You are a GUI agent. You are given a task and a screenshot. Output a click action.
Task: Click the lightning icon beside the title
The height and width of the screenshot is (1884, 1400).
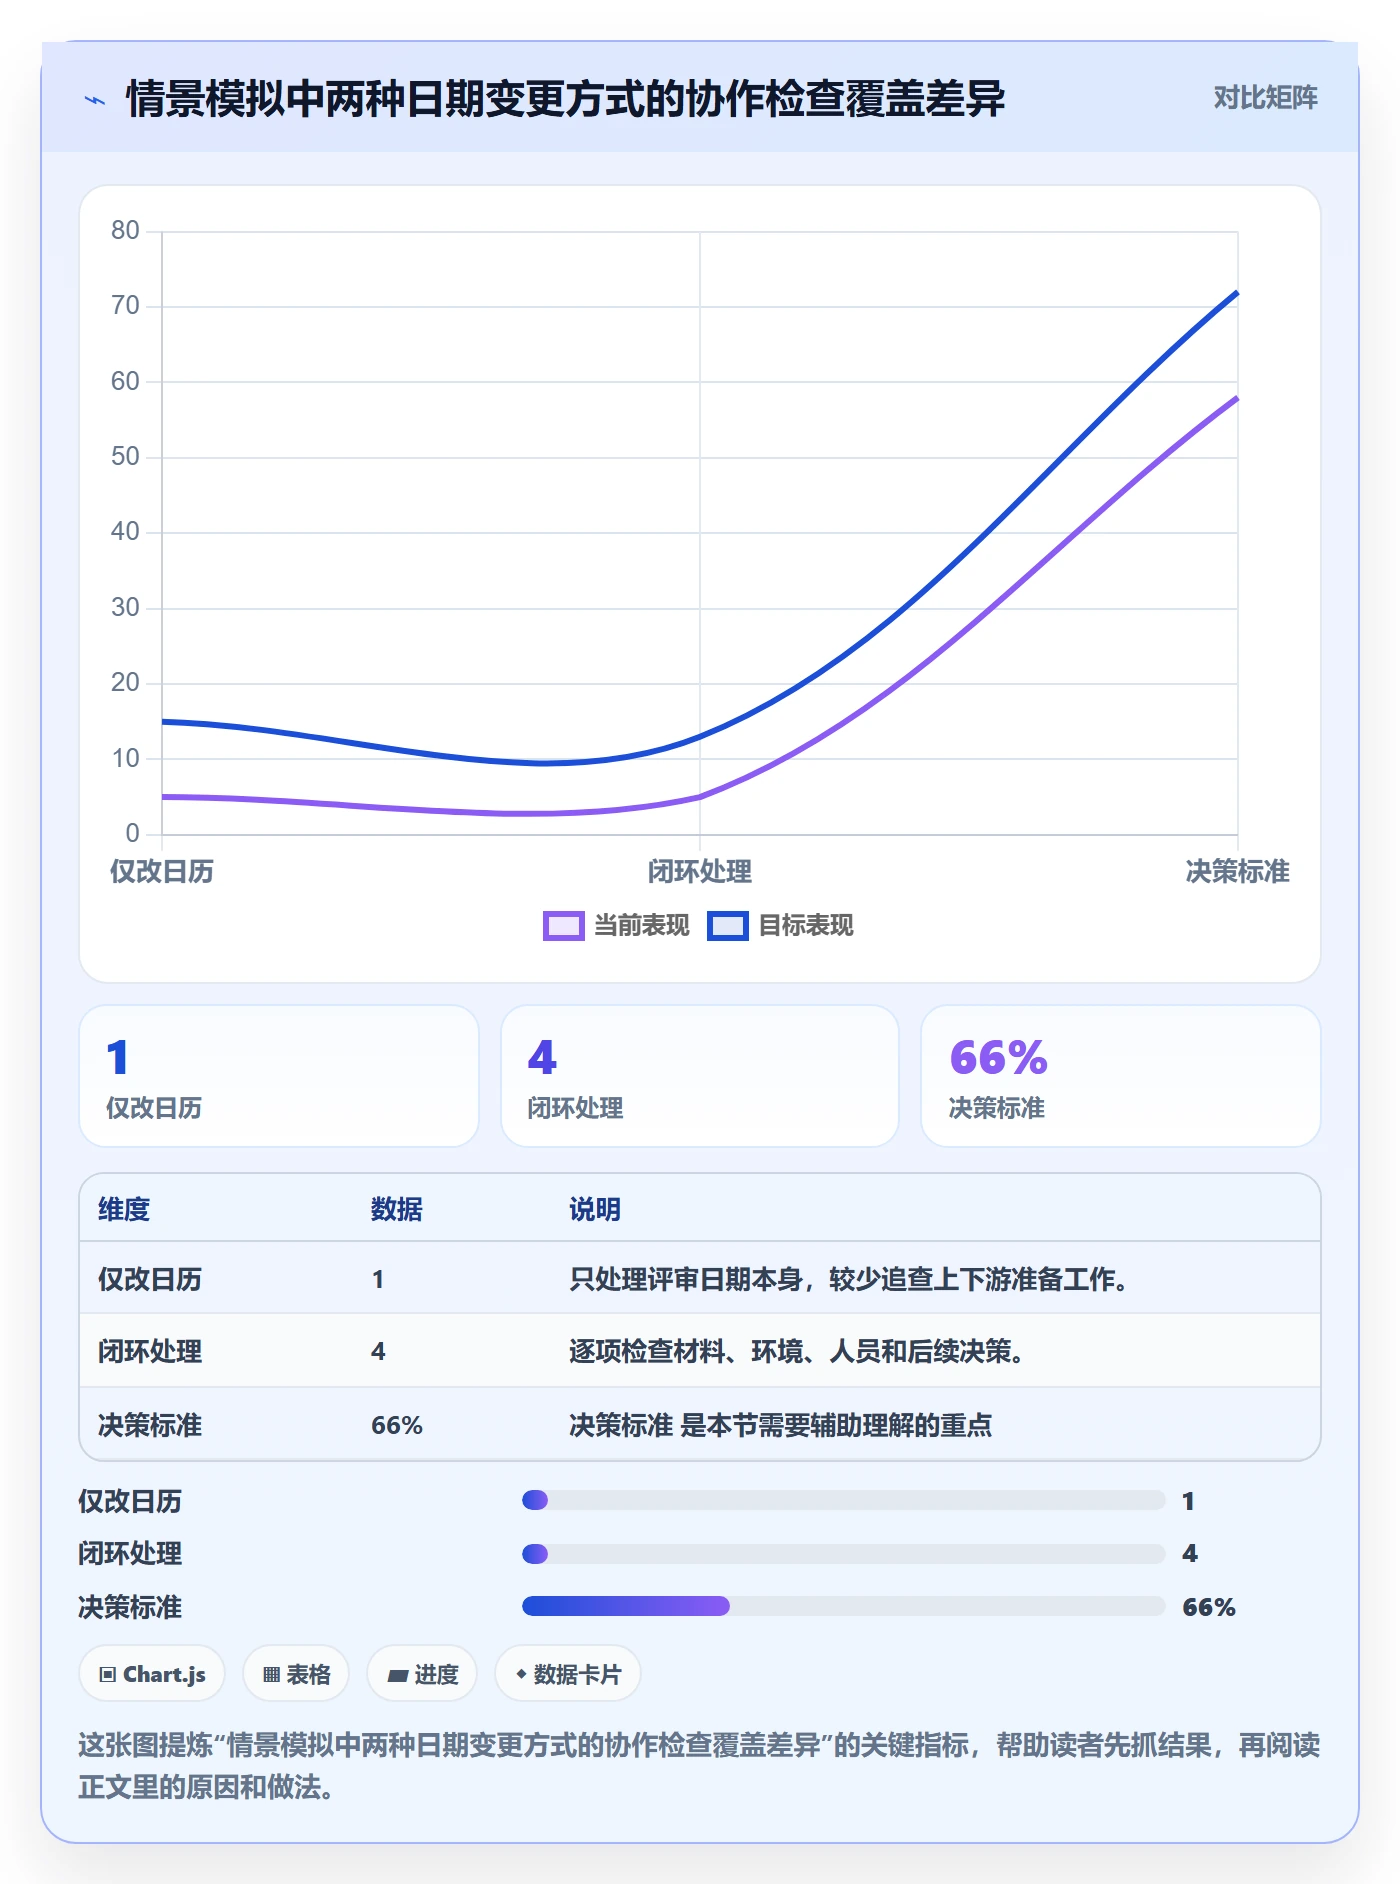[95, 100]
